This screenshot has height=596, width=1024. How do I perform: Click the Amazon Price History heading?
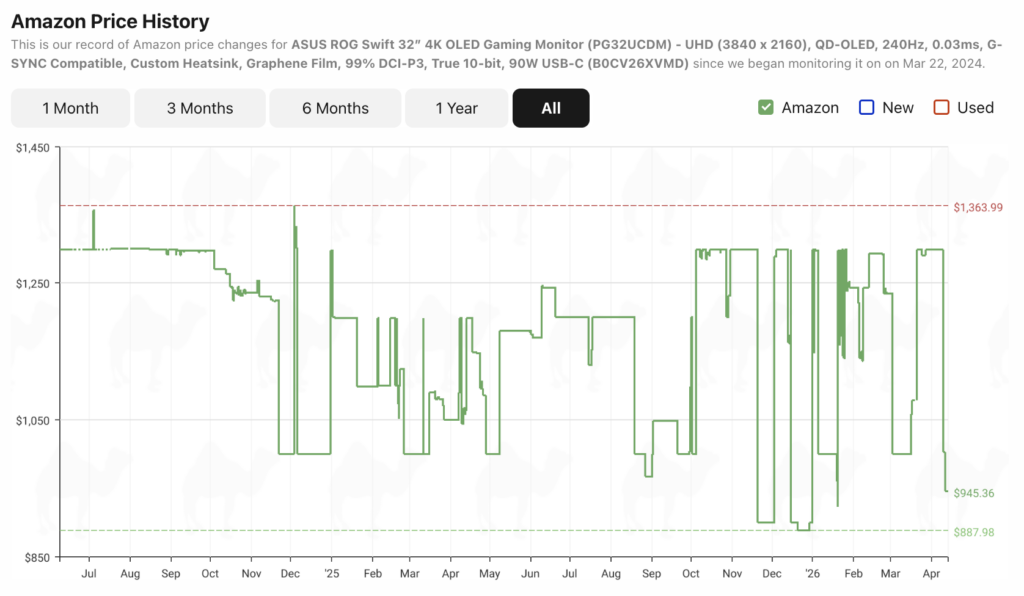[110, 21]
